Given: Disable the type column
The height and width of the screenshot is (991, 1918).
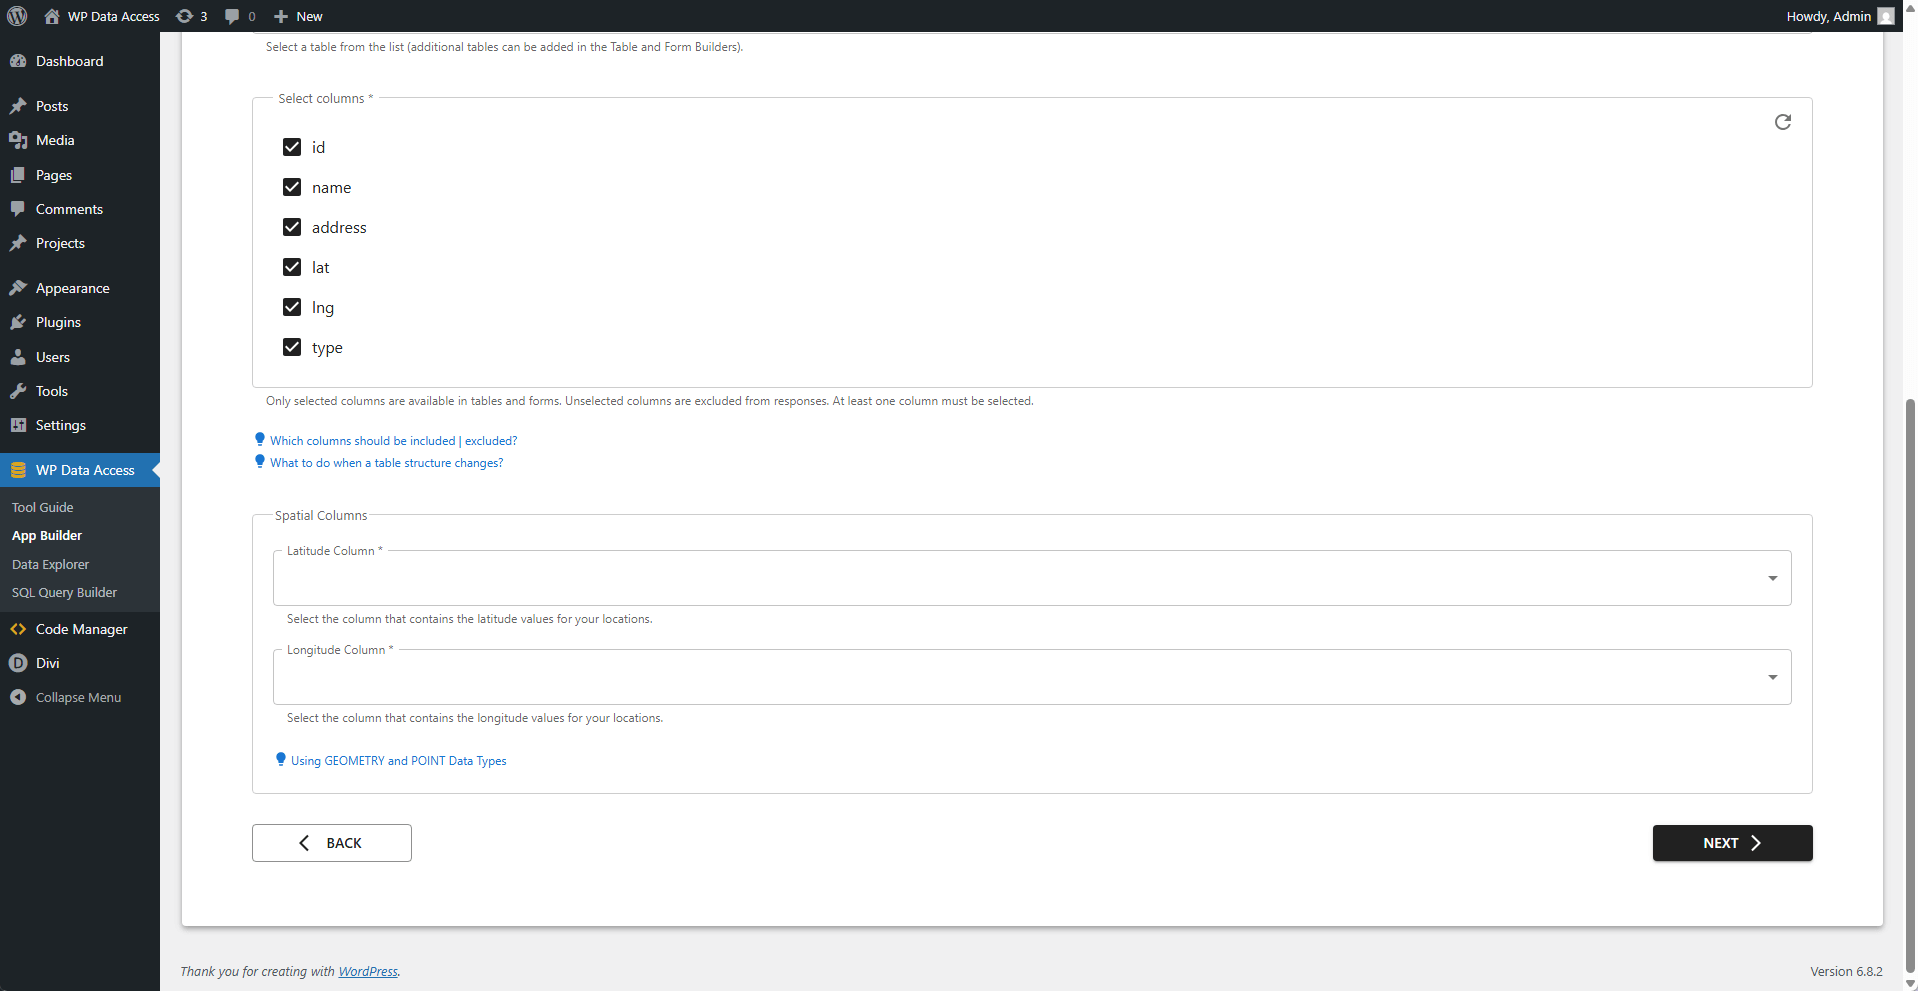Looking at the screenshot, I should tap(291, 347).
